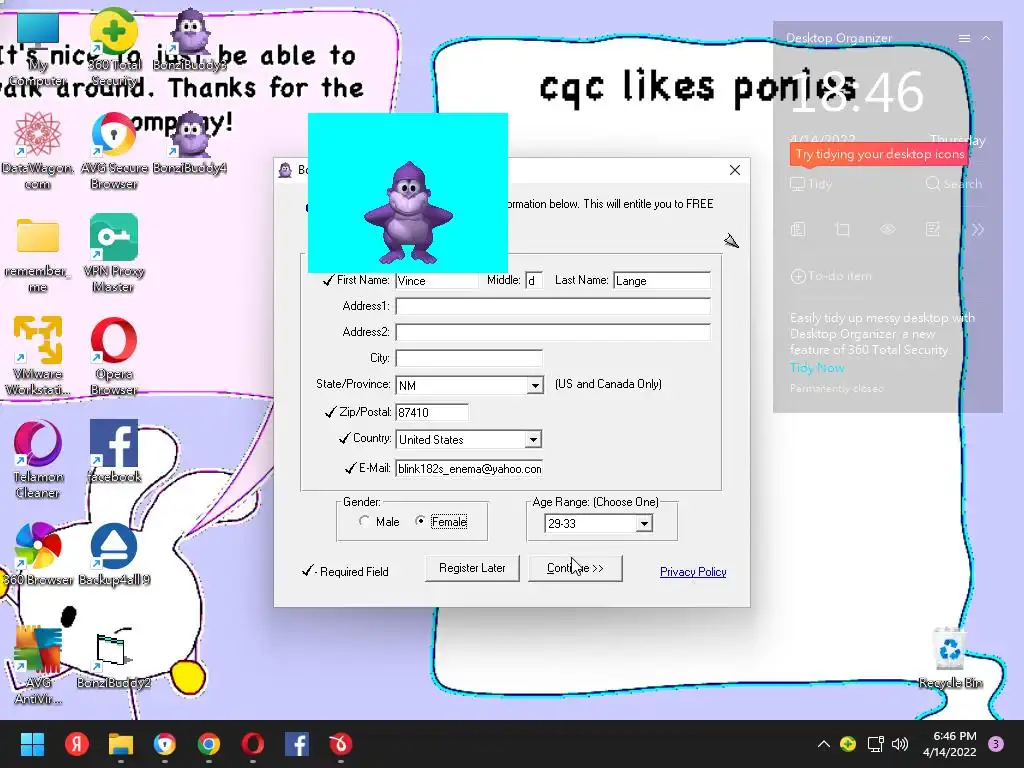The height and width of the screenshot is (768, 1024).
Task: Launch the BonziBuddy4 desktop shortcut
Action: point(190,142)
